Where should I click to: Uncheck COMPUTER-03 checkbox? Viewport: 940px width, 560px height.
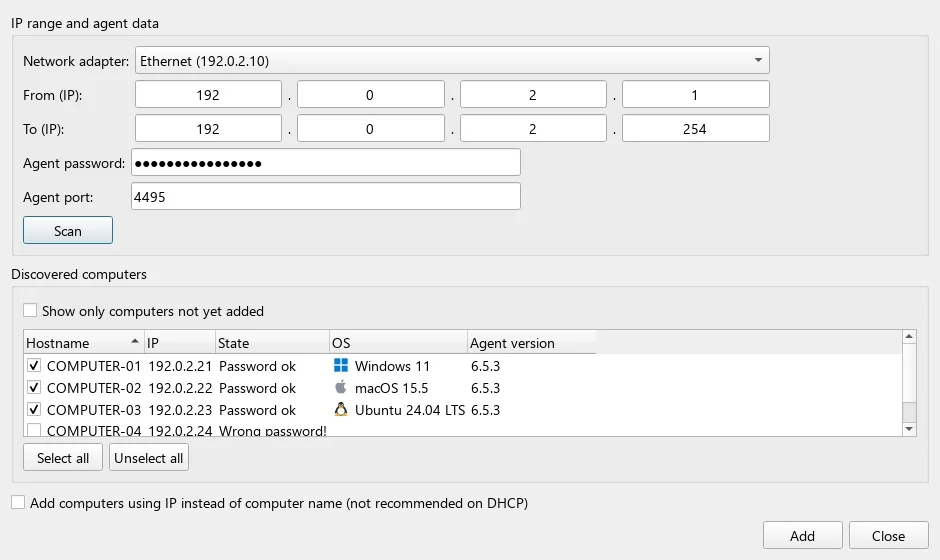pos(34,410)
